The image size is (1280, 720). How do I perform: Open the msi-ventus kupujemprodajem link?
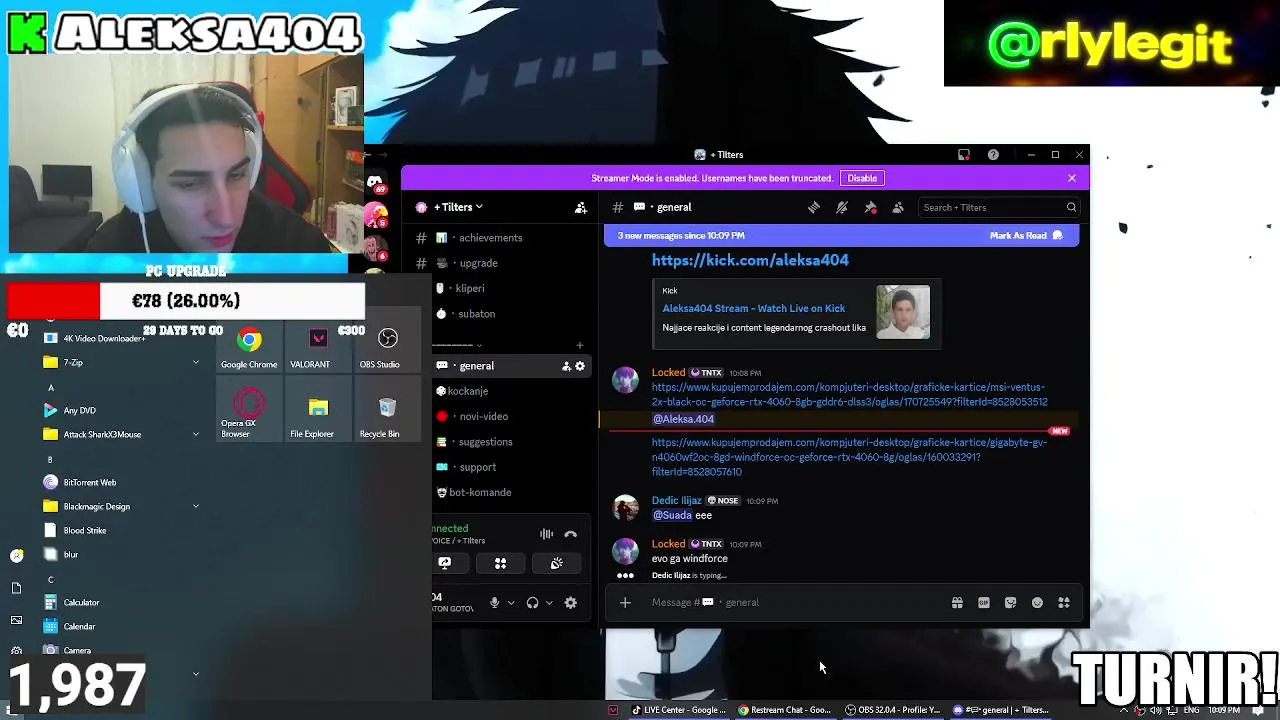[x=849, y=394]
